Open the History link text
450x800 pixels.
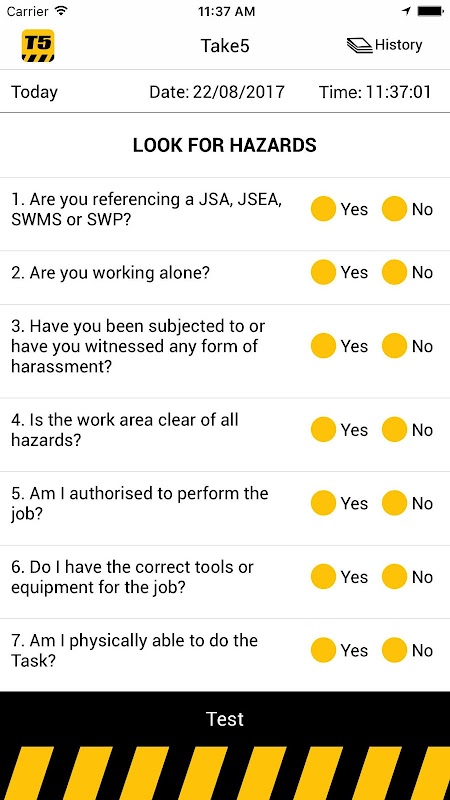[398, 45]
